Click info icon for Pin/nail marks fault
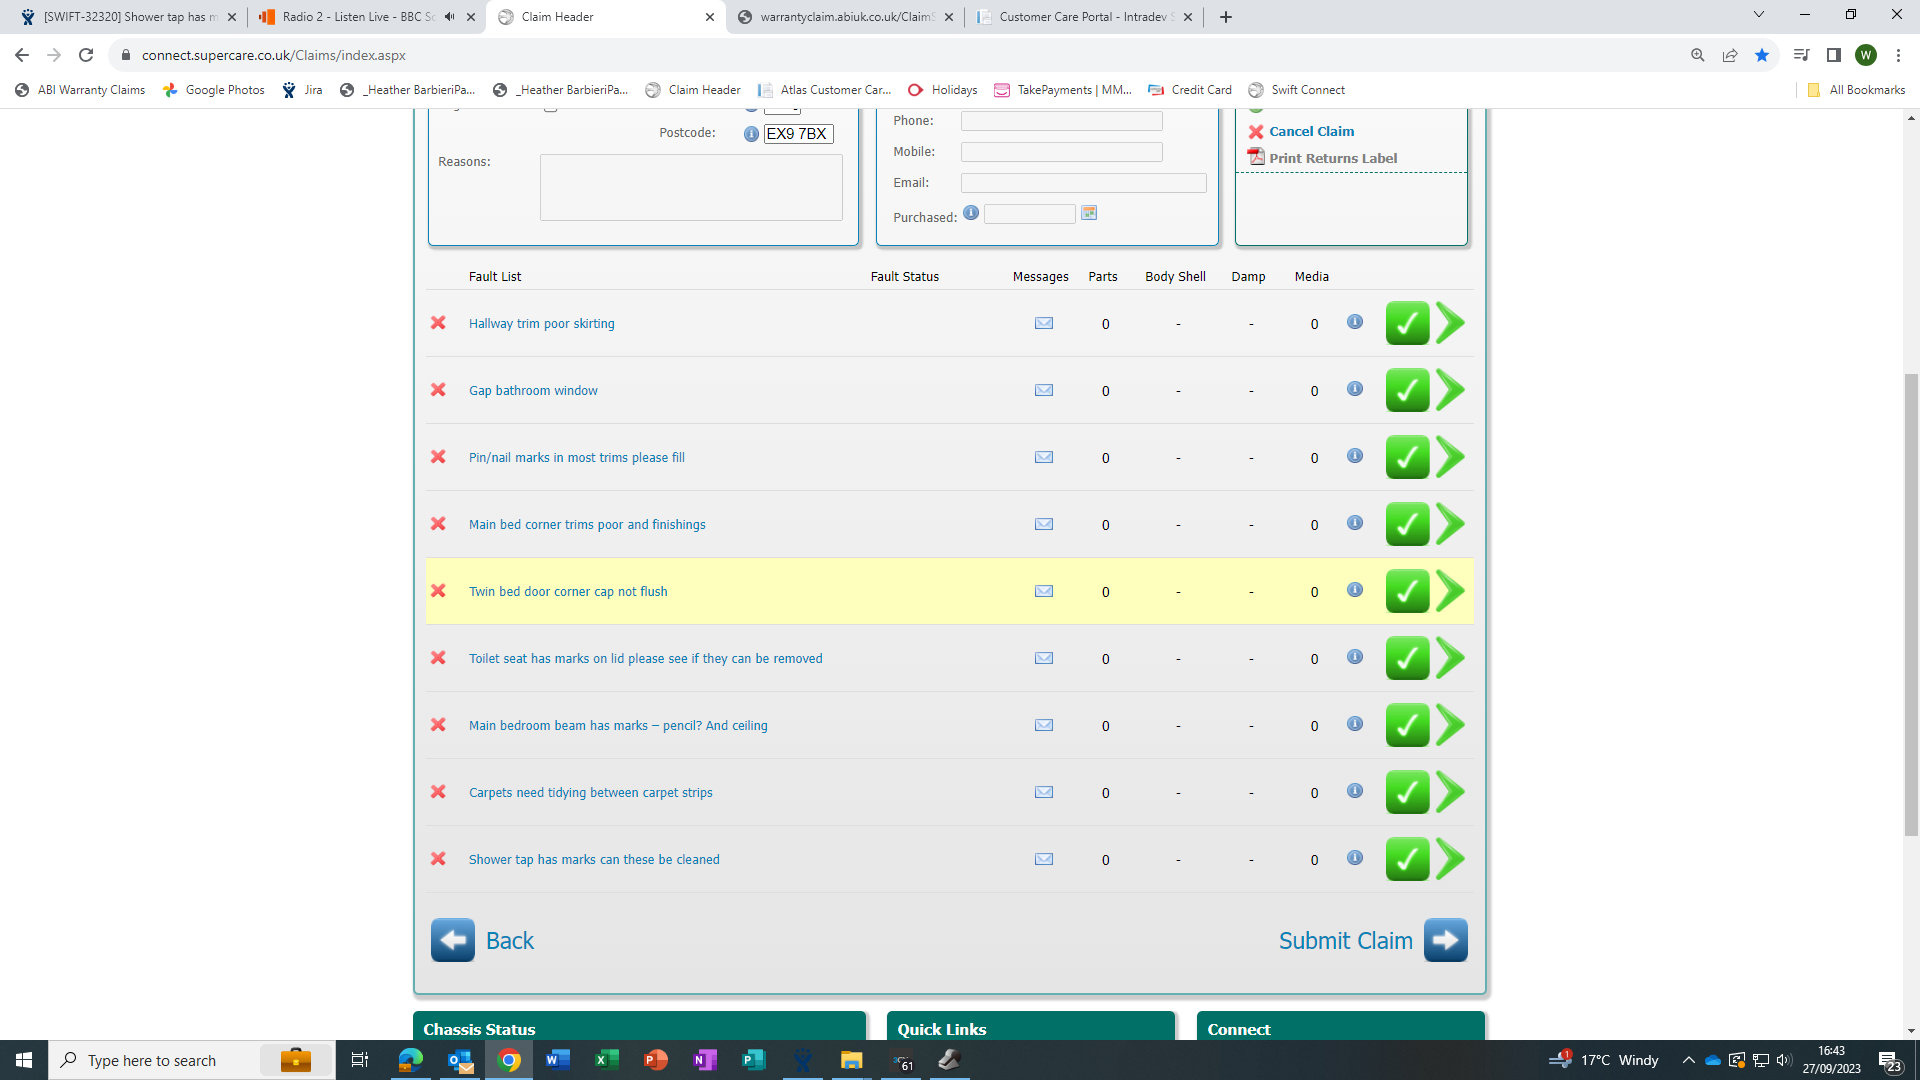Viewport: 1920px width, 1080px height. [x=1354, y=456]
